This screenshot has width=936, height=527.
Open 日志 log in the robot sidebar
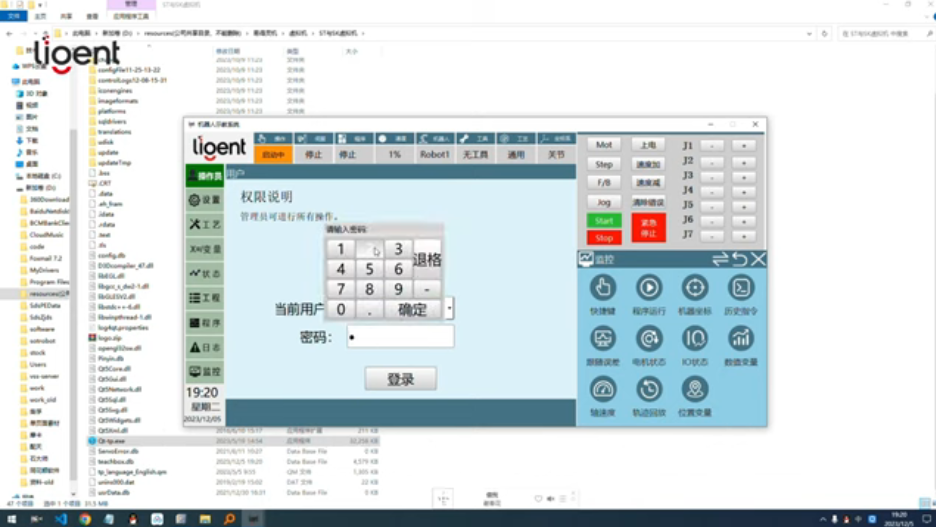pos(205,347)
